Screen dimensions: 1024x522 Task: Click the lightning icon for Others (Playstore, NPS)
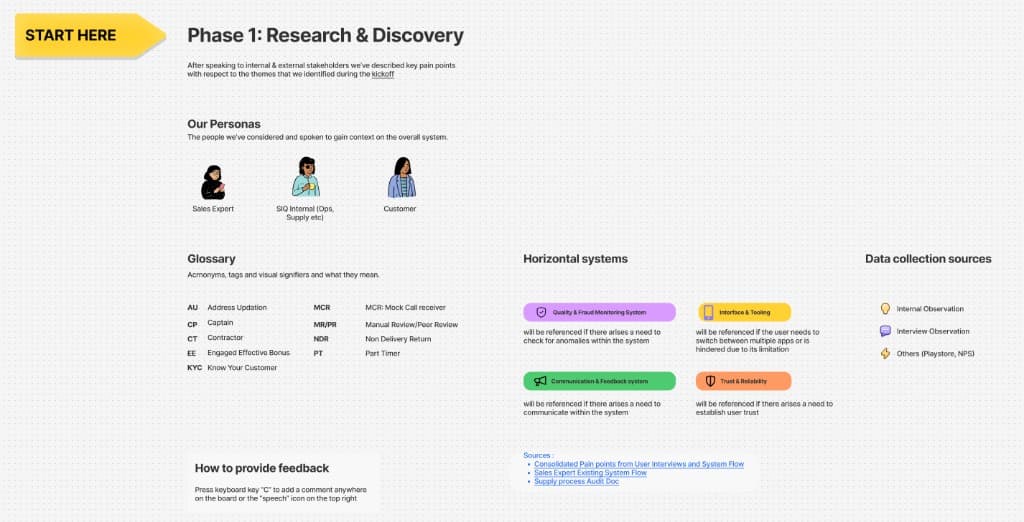pyautogui.click(x=886, y=353)
